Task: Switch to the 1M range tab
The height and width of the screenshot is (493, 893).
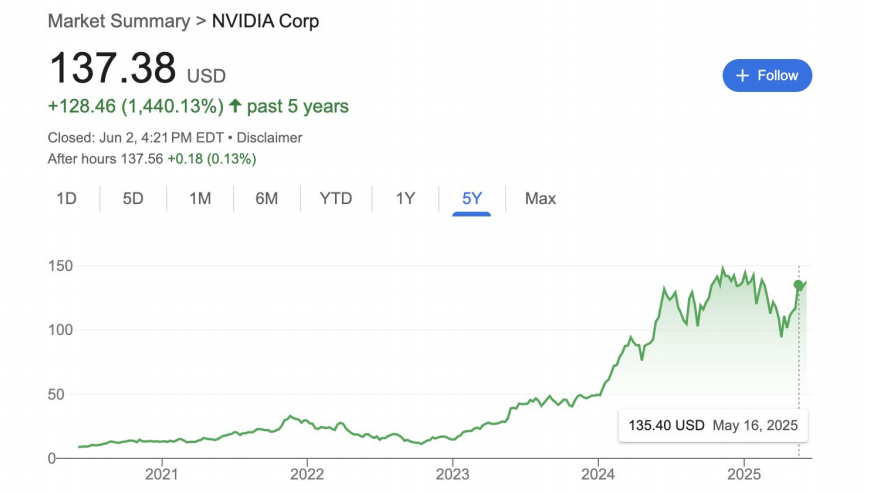Action: click(200, 199)
